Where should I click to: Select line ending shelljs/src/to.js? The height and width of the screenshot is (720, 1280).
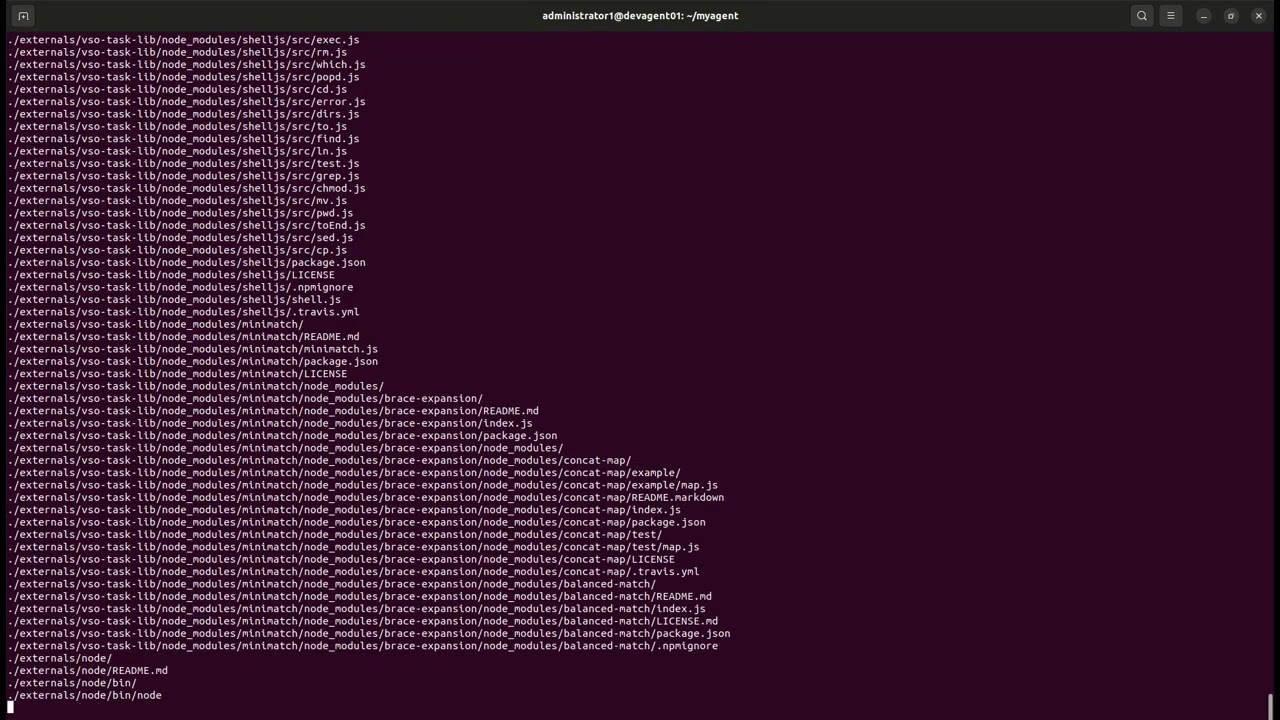178,126
